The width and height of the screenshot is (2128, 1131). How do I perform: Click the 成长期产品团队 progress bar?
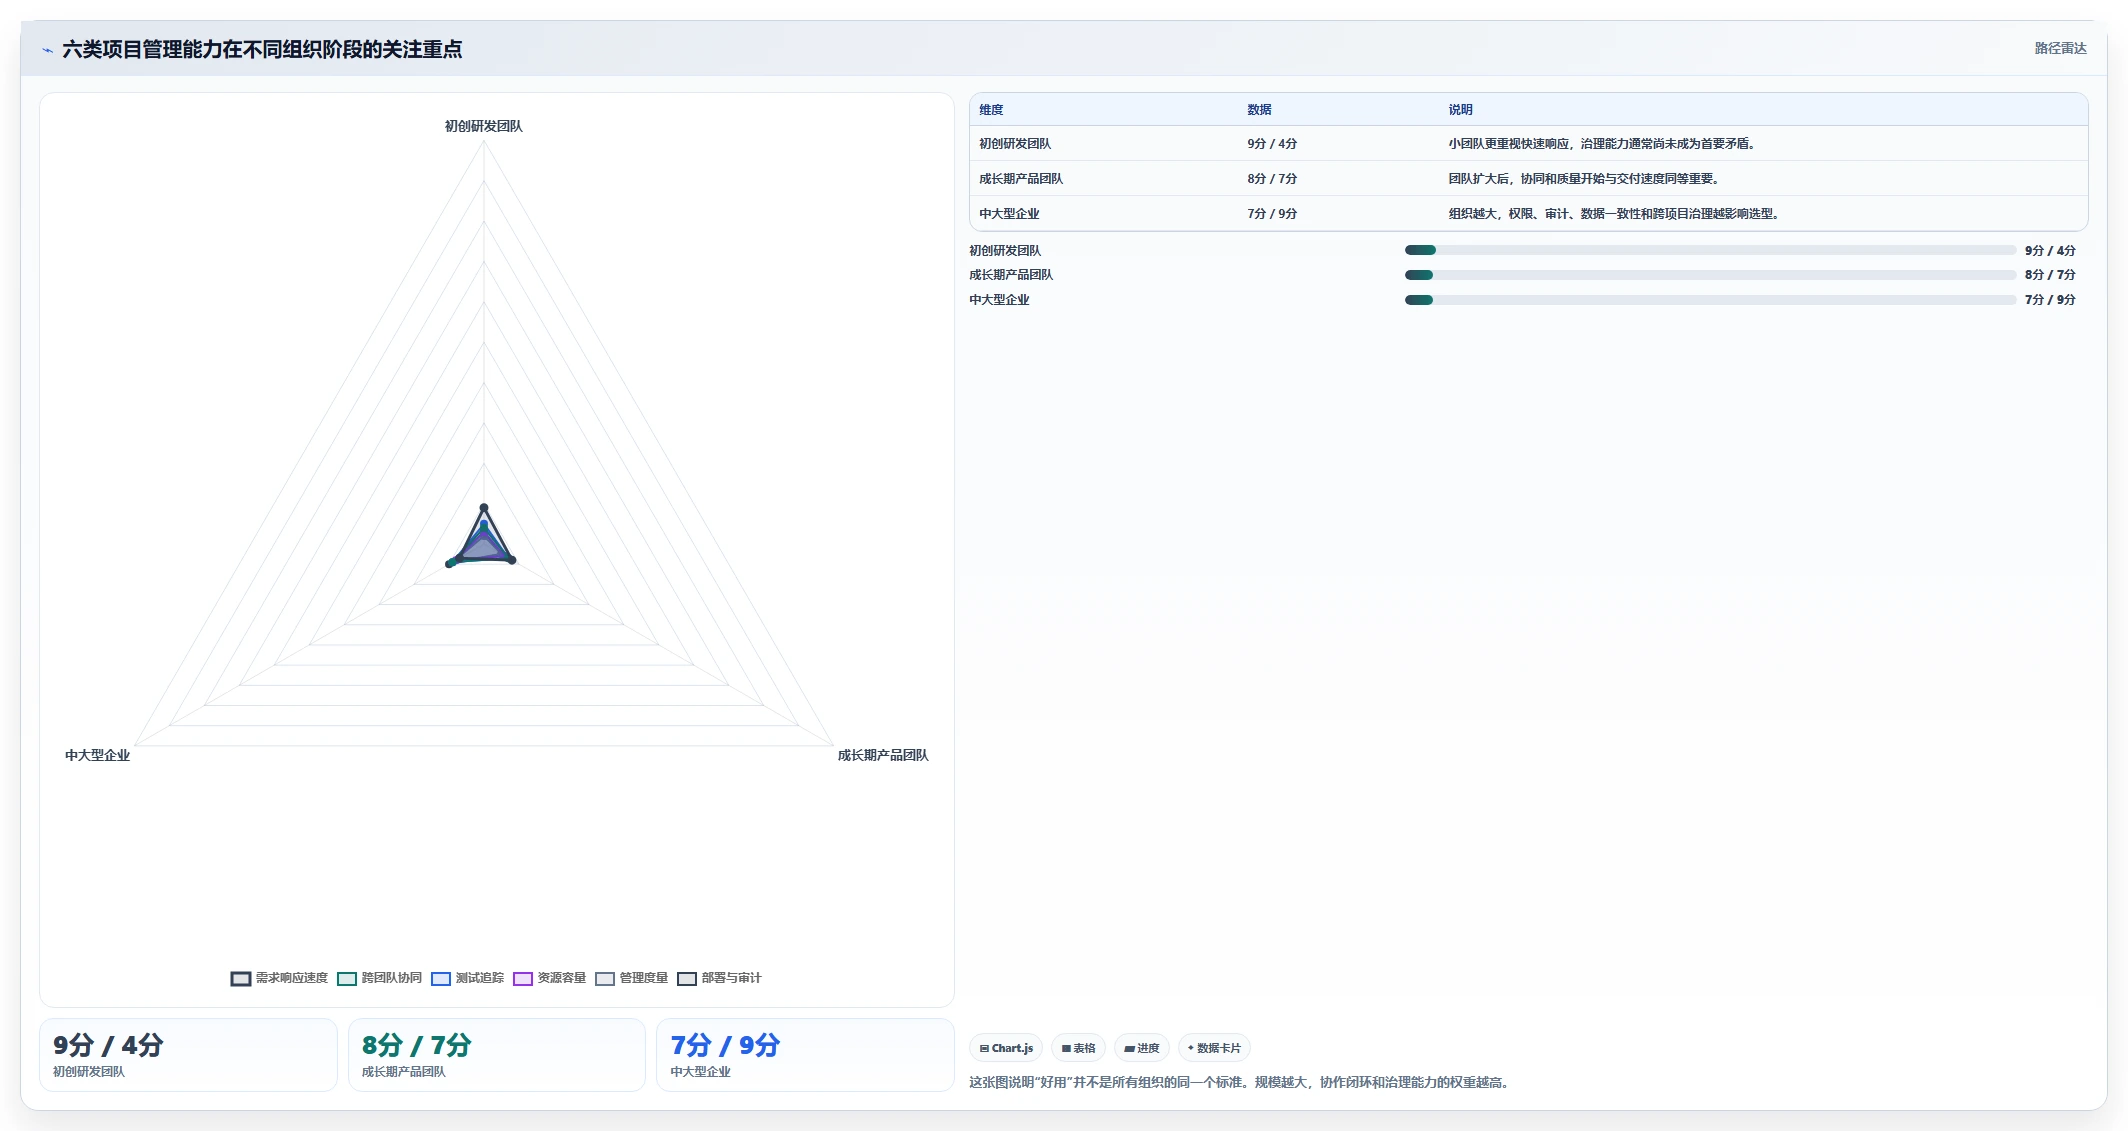[1710, 275]
